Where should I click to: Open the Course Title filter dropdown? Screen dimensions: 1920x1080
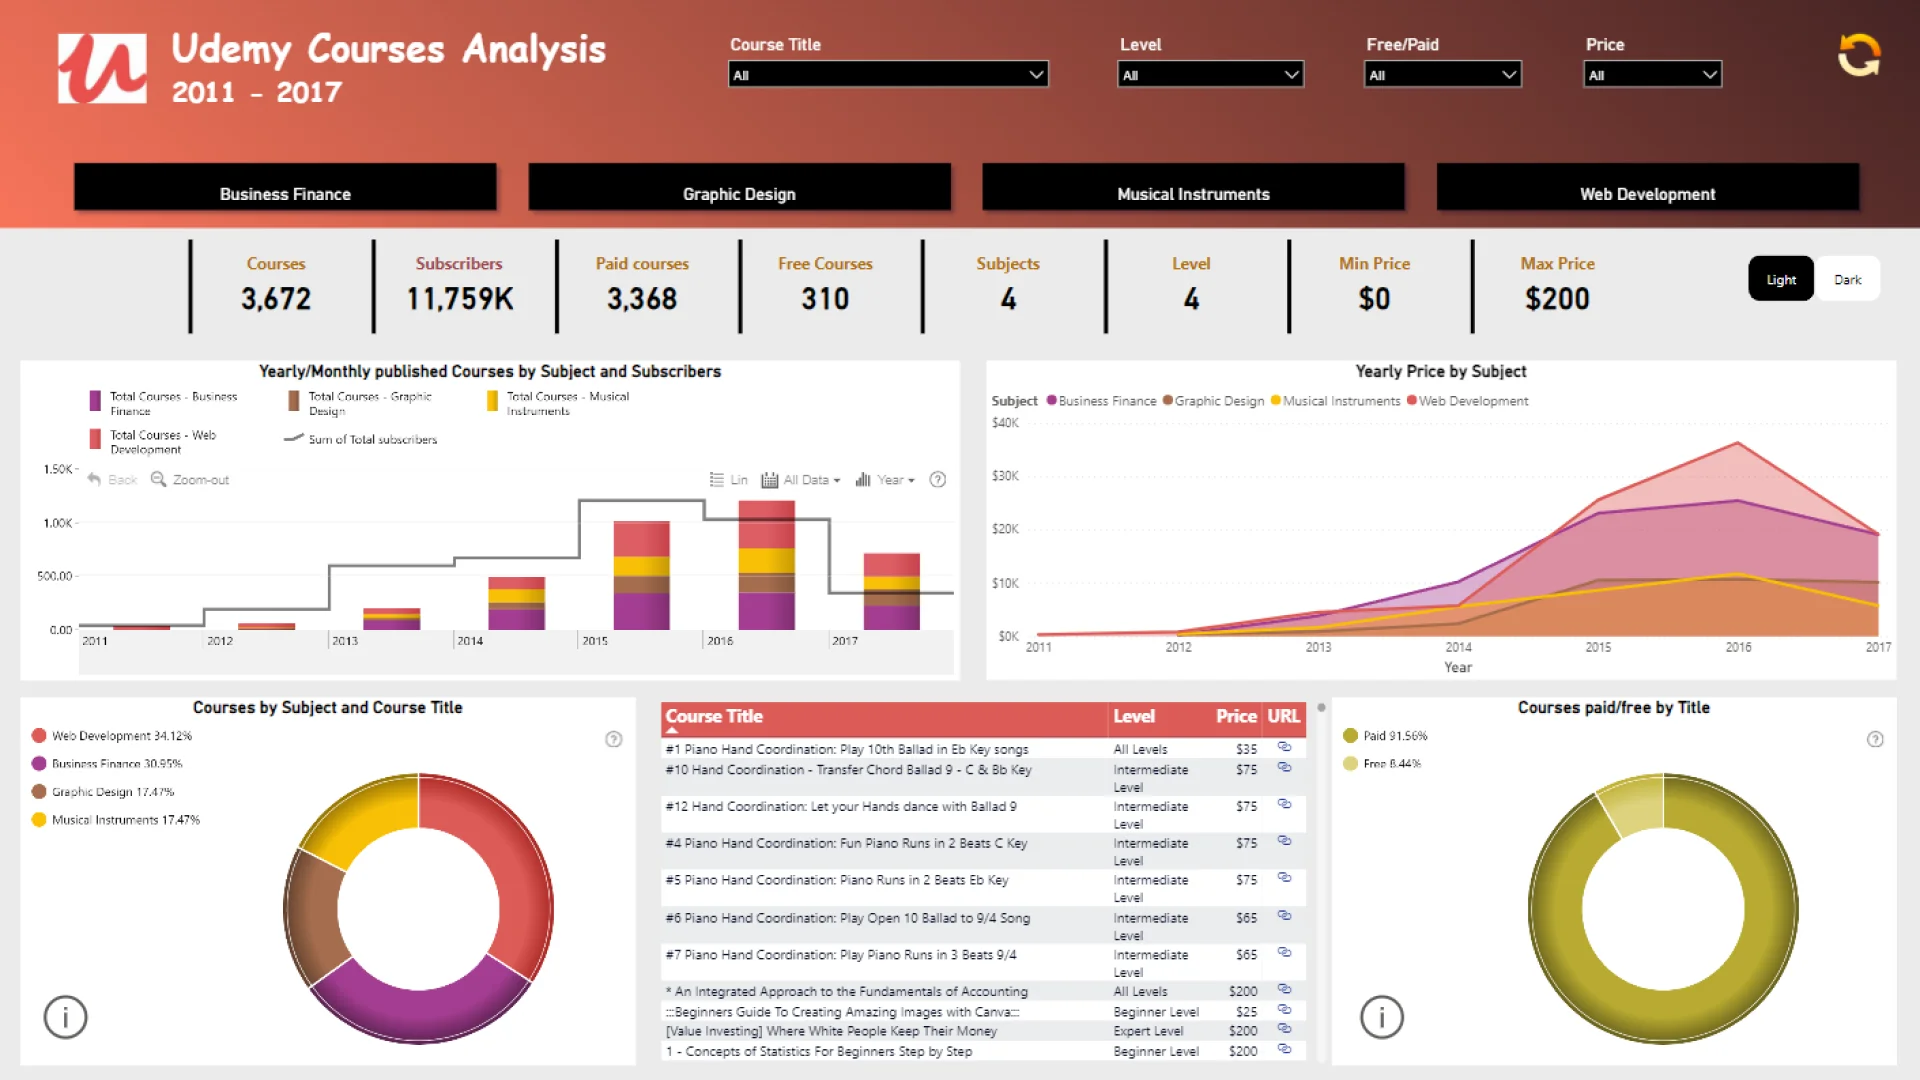click(x=888, y=74)
